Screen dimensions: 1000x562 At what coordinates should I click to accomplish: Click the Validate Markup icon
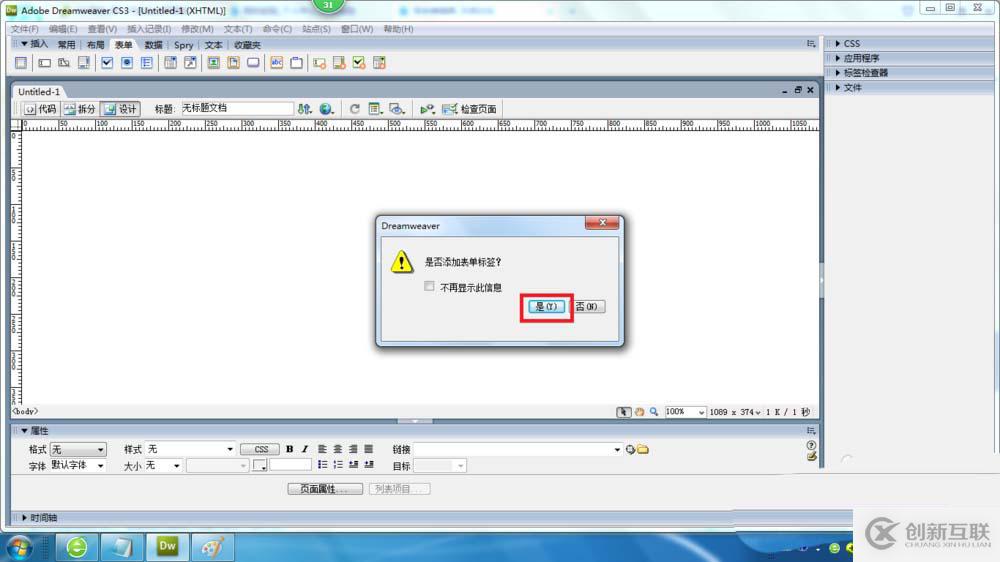tap(427, 109)
